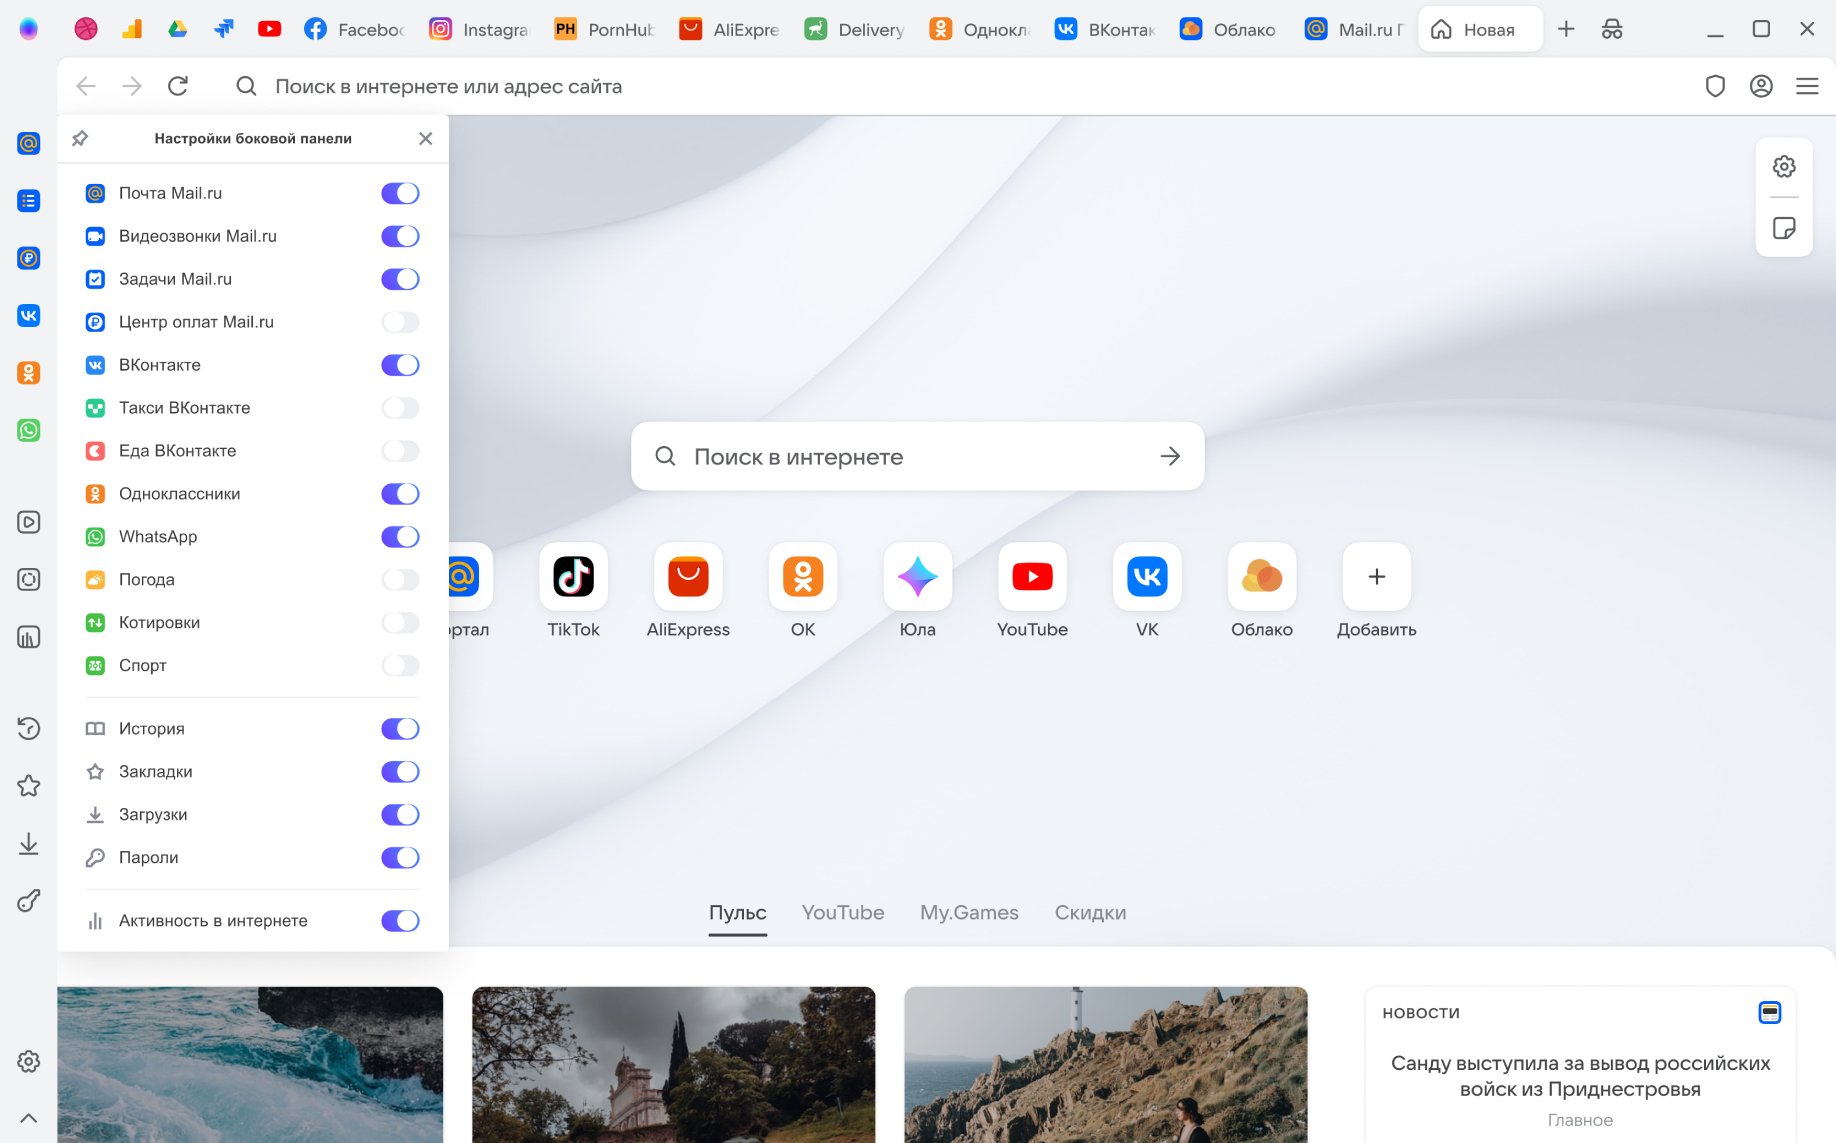The height and width of the screenshot is (1143, 1836).
Task: Switch to the YouTube feed tab
Action: (x=843, y=912)
